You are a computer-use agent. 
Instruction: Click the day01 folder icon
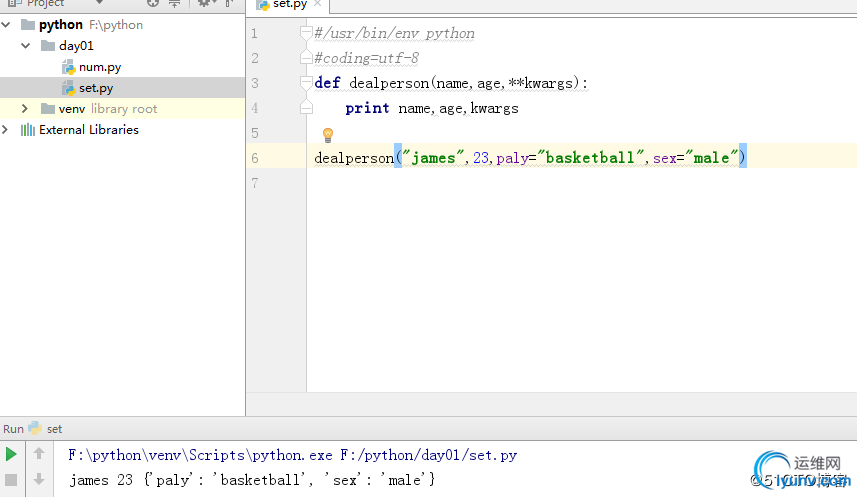point(48,45)
